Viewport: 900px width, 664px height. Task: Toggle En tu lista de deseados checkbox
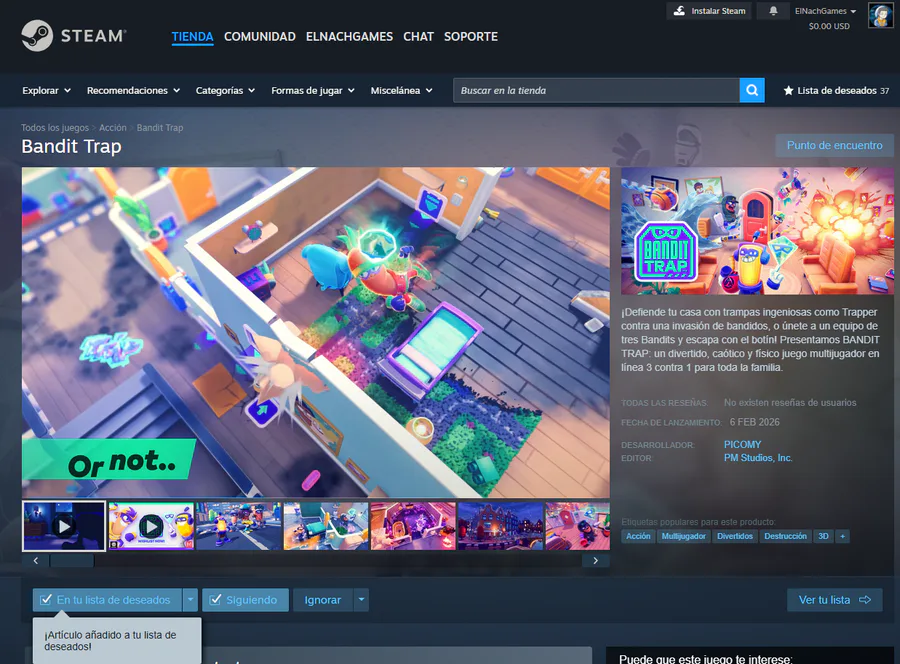click(x=107, y=600)
